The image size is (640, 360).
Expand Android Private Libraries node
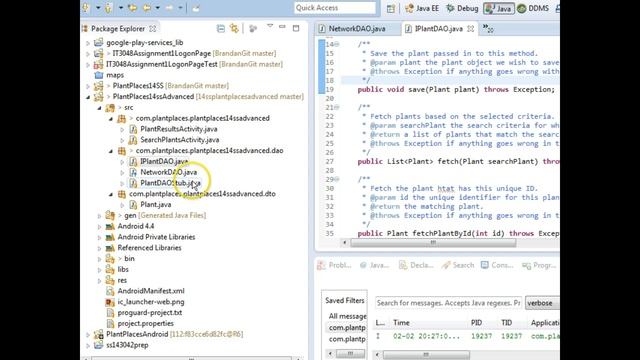pyautogui.click(x=99, y=237)
